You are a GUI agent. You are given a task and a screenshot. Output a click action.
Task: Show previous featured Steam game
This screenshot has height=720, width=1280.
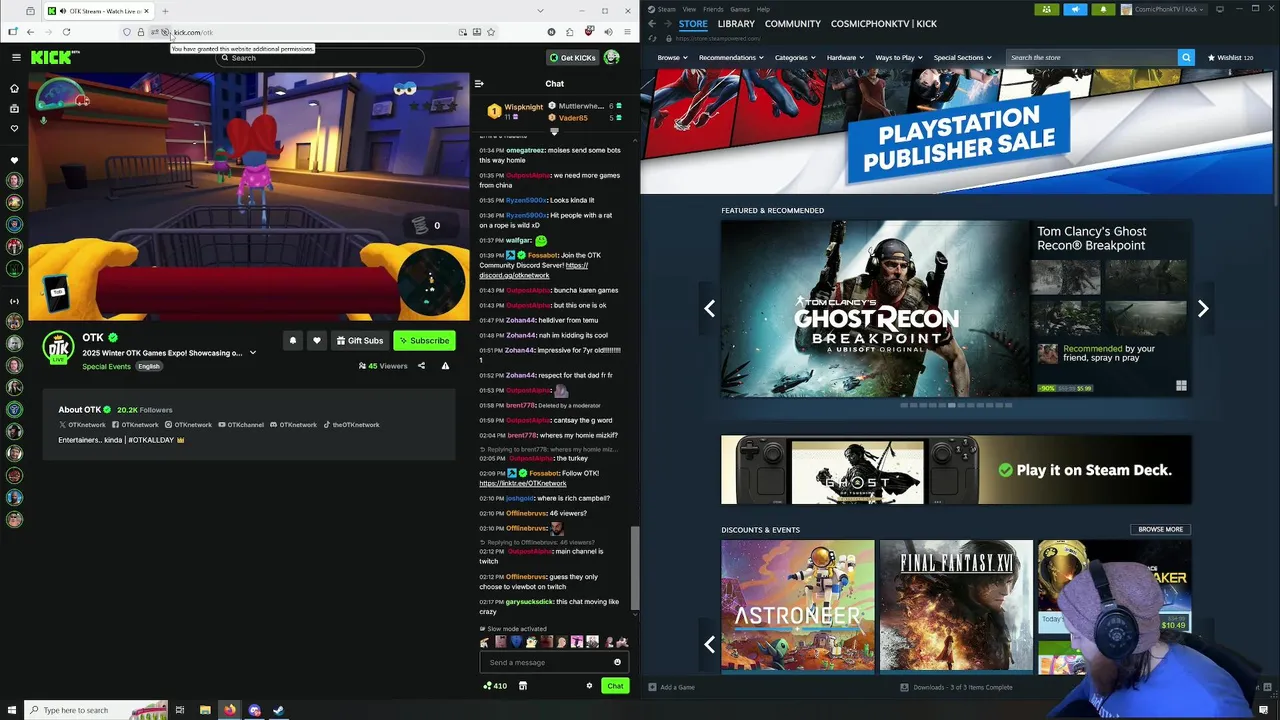coord(709,309)
